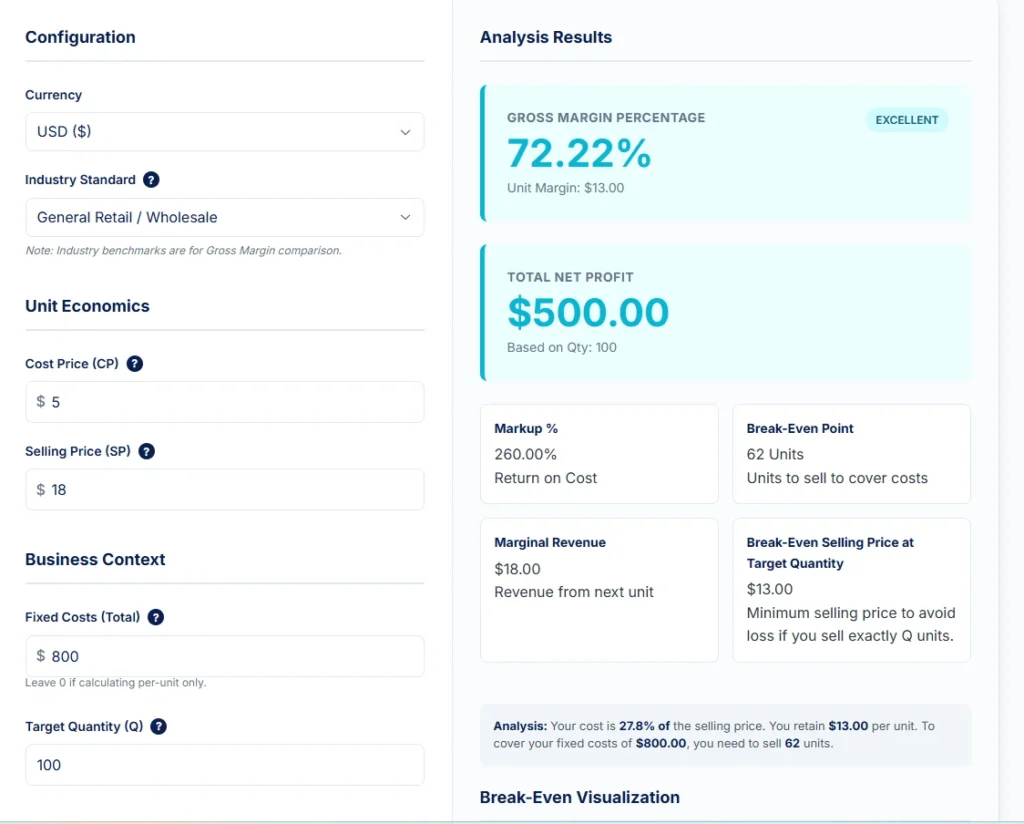Click the question mark next to Selling Price (SP)
Screen dimensions: 1024x824
[x=146, y=452]
